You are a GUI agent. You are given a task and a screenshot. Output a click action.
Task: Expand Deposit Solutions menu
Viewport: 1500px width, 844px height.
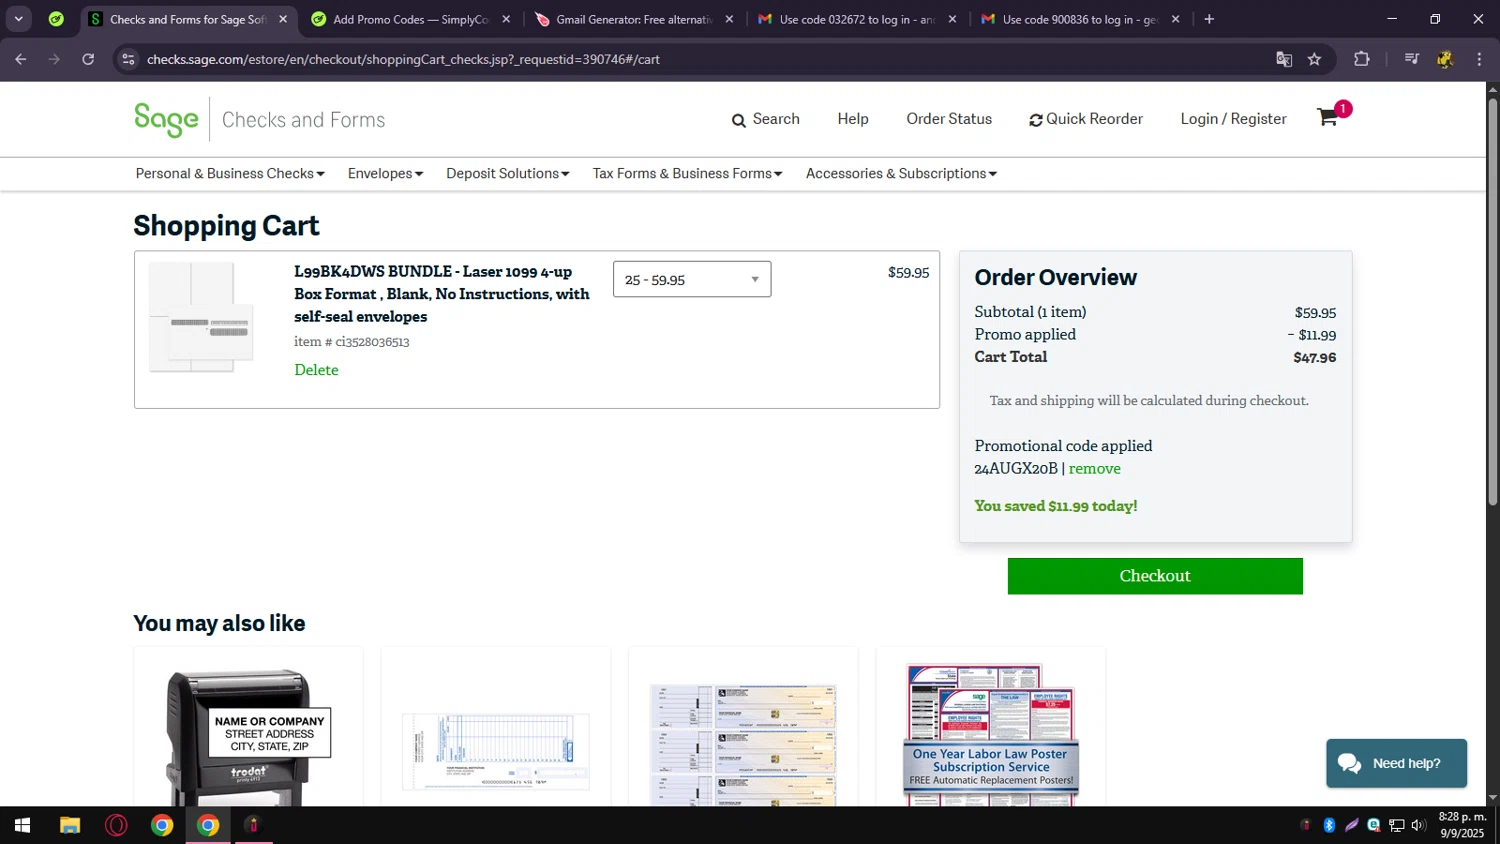pyautogui.click(x=508, y=173)
